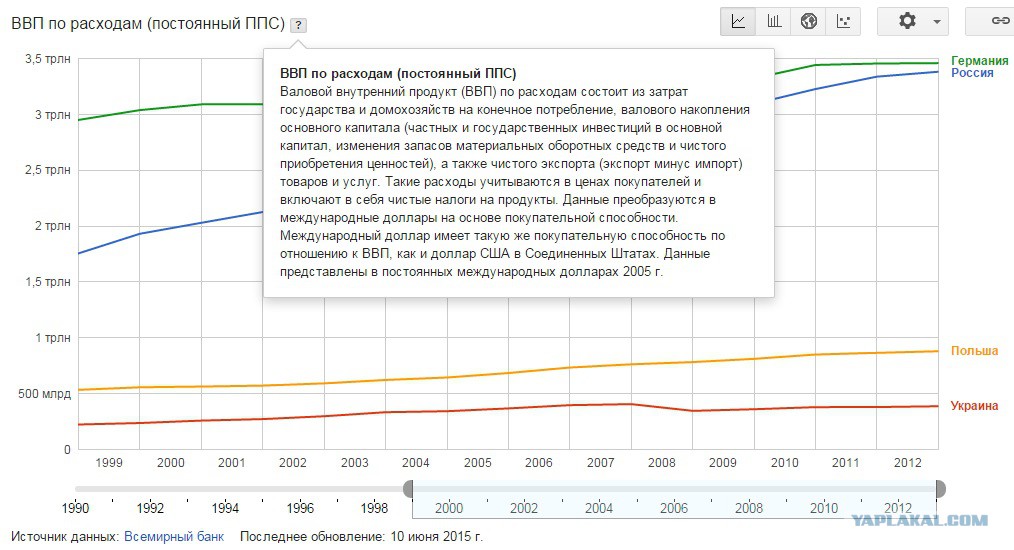Click the 2005 x-axis year label
1014x550 pixels.
coord(477,463)
